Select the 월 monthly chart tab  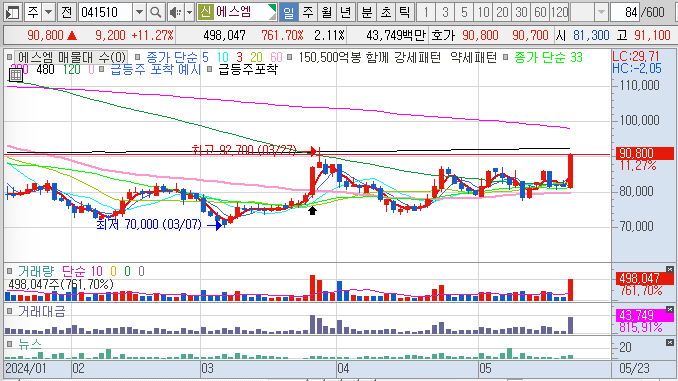tap(326, 12)
